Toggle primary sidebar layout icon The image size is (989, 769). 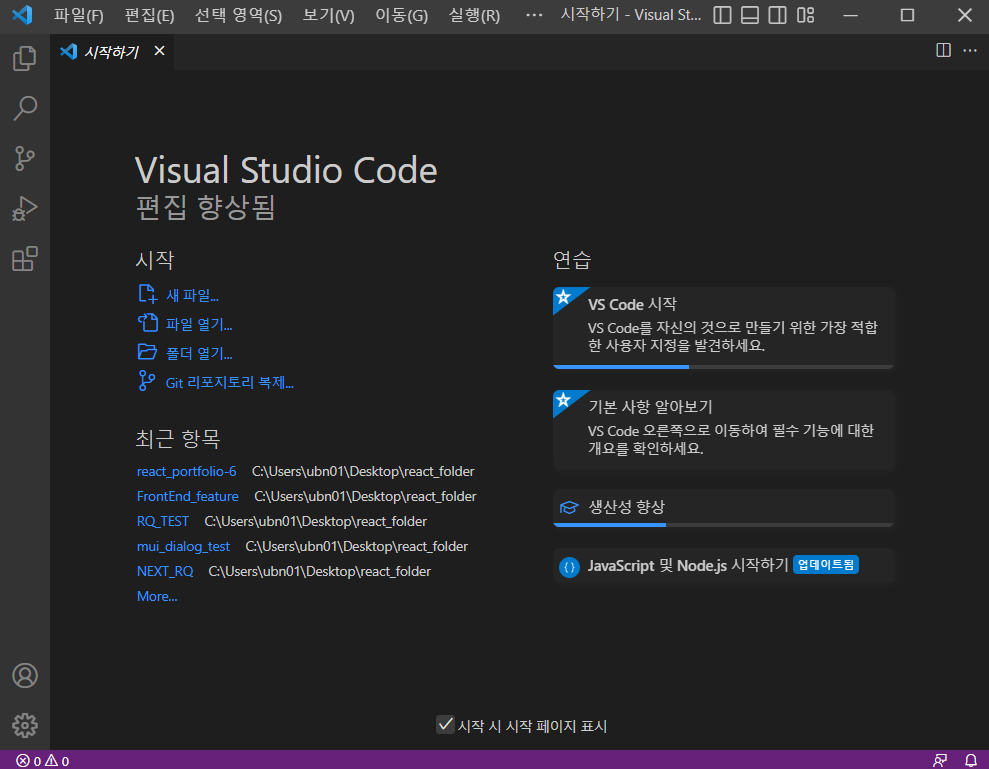pyautogui.click(x=722, y=15)
